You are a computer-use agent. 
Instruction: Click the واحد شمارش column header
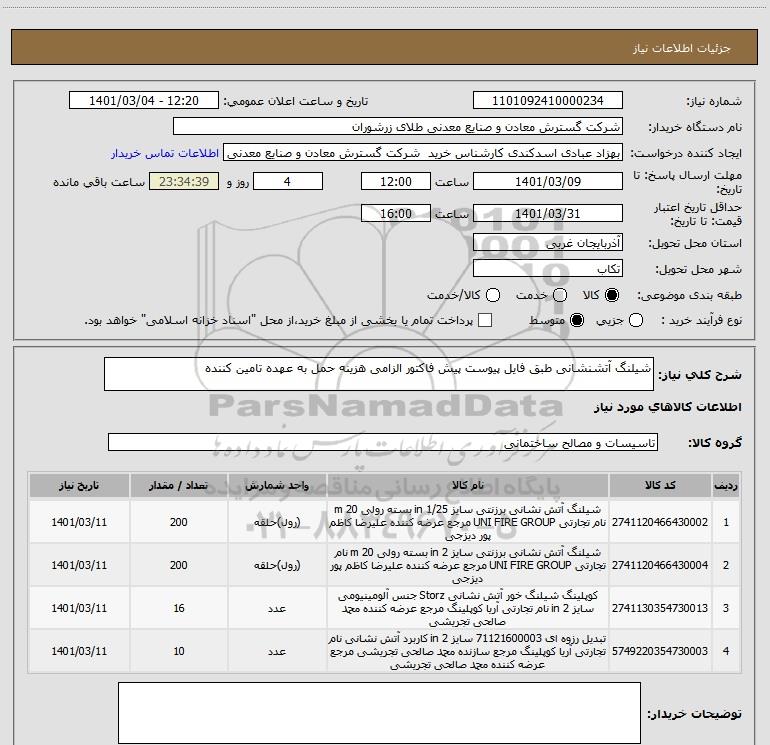(277, 486)
